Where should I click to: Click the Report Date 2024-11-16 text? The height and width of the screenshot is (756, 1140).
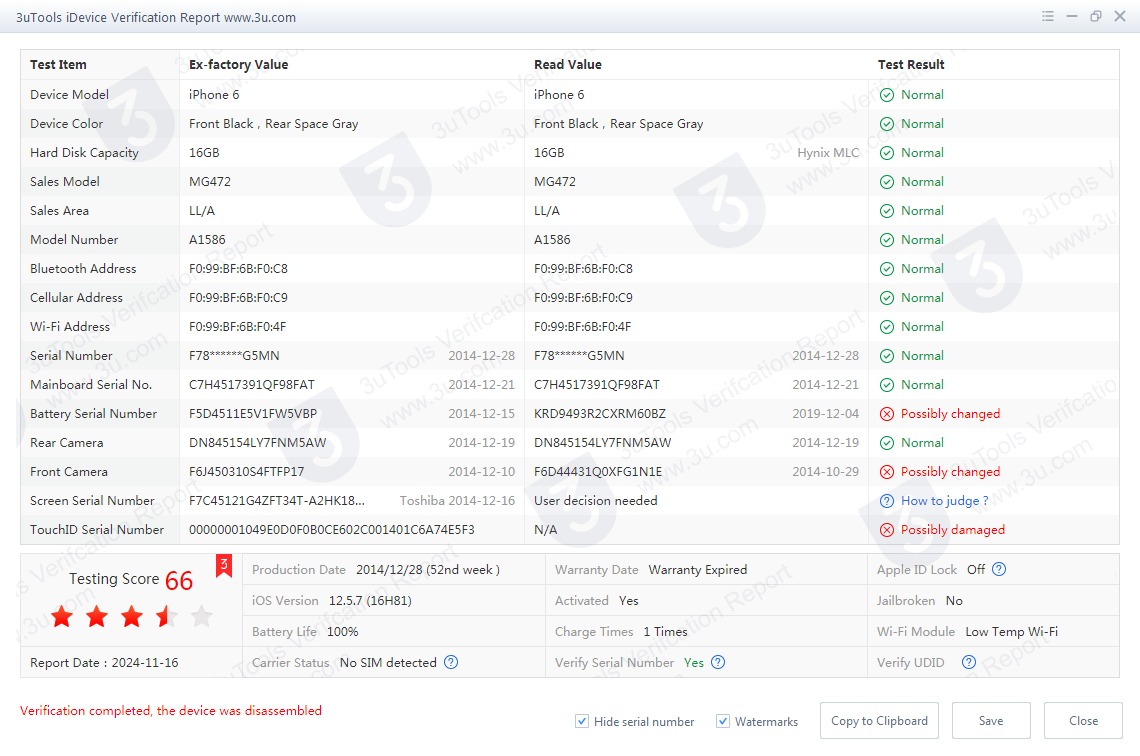(x=104, y=663)
